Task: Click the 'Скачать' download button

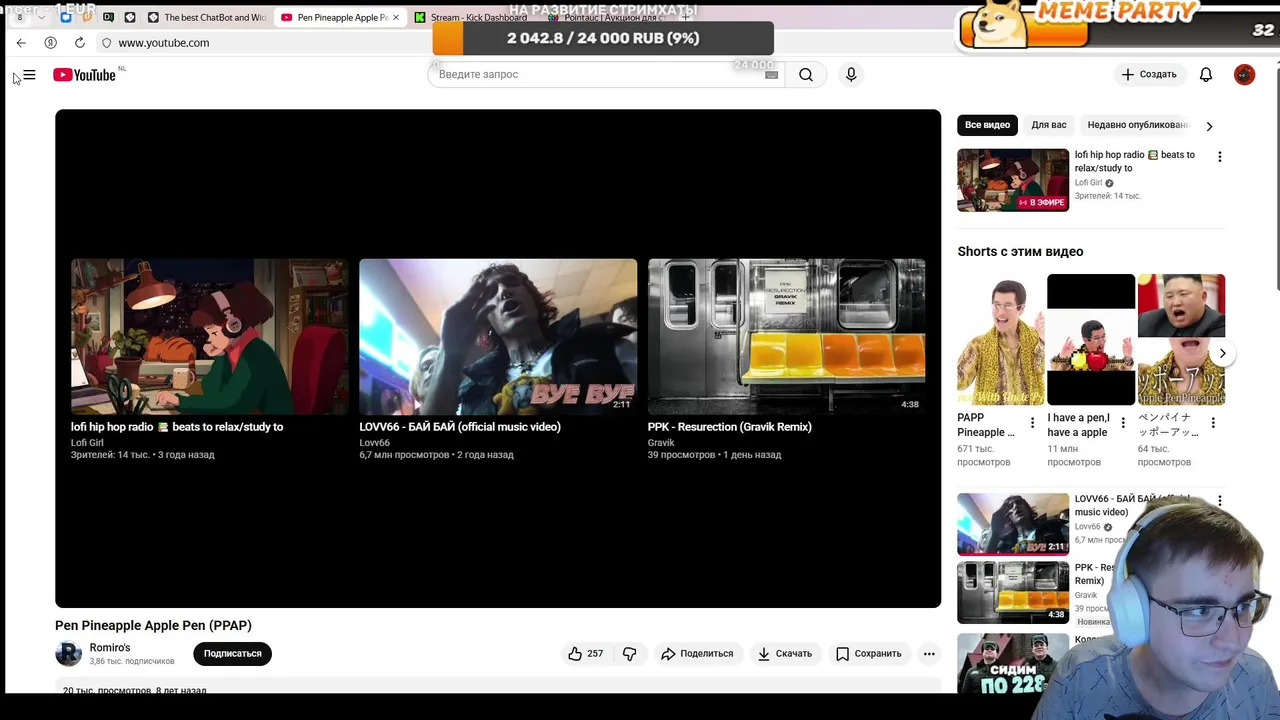Action: 785,654
